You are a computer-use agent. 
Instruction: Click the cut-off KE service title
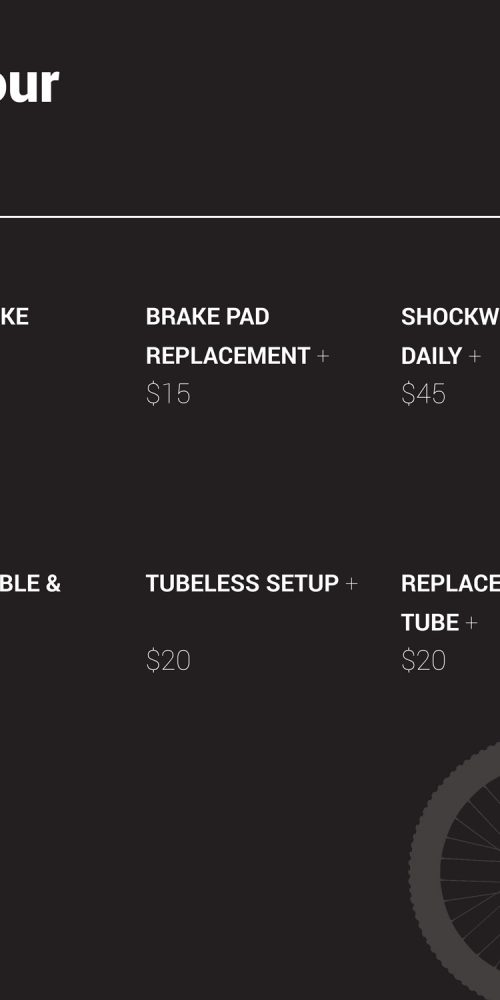point(14,317)
